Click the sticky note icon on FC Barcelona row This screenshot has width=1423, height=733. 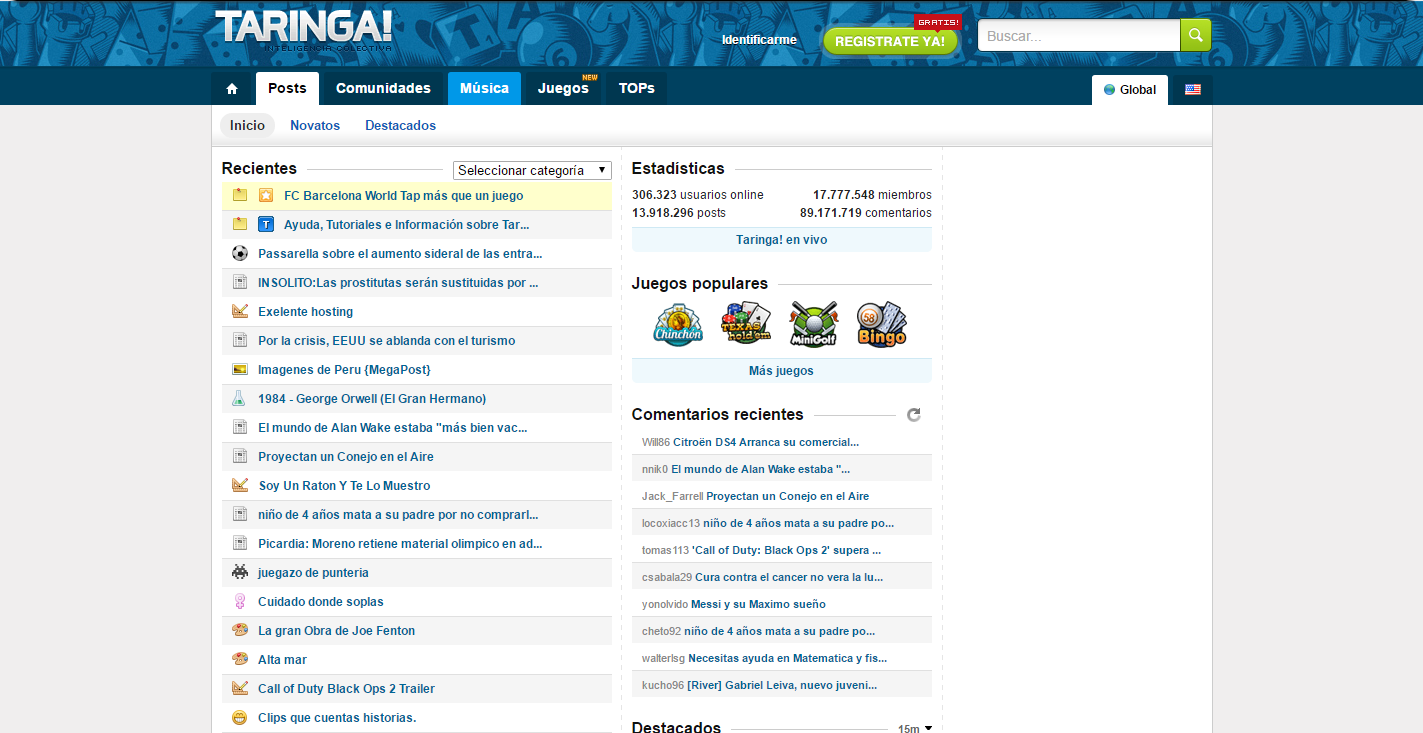click(x=240, y=195)
